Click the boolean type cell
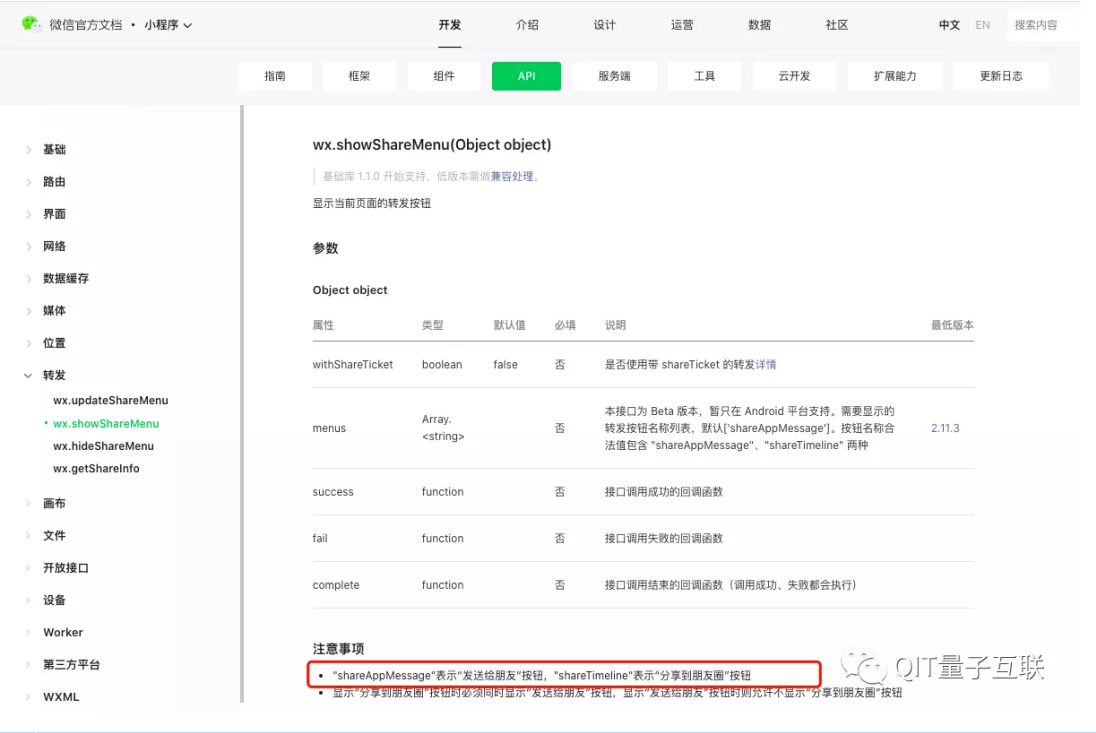The width and height of the screenshot is (1096, 733). [442, 364]
